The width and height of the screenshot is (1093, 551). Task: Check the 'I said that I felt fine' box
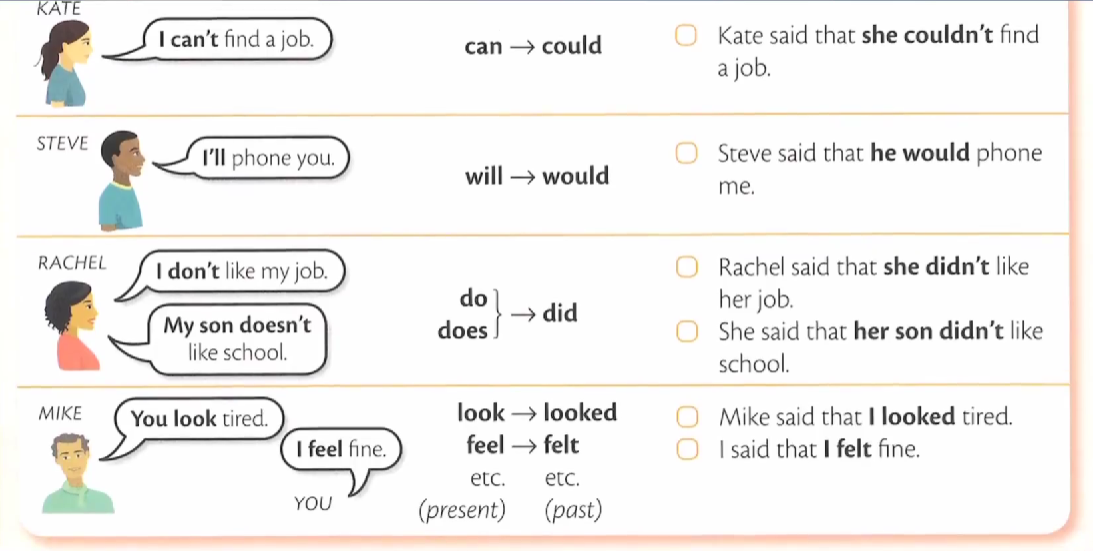pos(686,449)
